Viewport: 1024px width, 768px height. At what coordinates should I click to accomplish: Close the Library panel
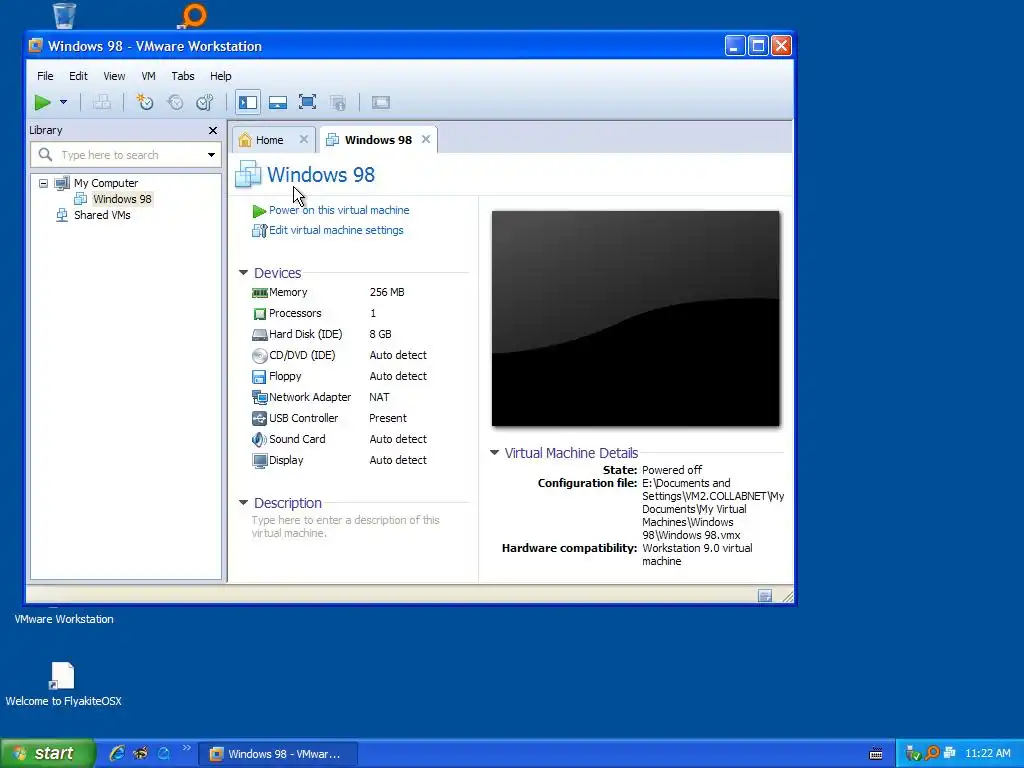tap(213, 131)
